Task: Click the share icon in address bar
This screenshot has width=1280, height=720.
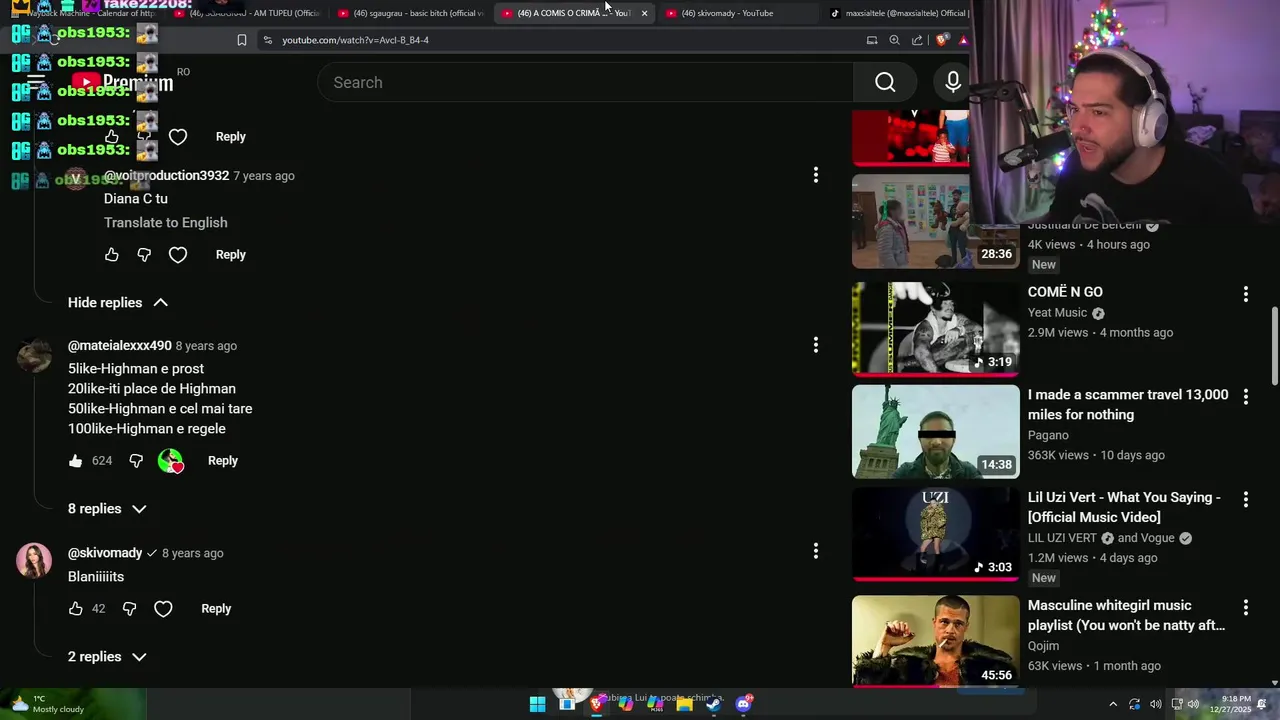Action: (917, 40)
